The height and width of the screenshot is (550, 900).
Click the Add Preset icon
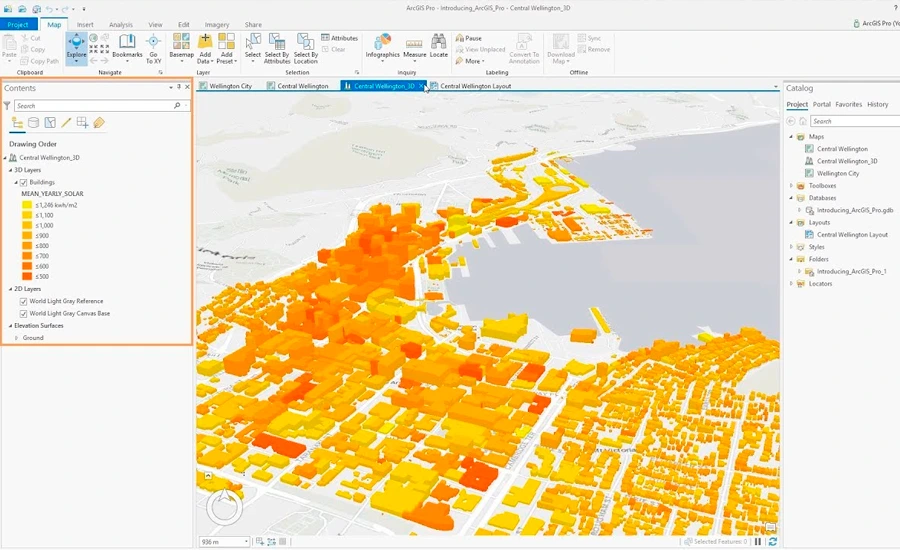(x=226, y=41)
